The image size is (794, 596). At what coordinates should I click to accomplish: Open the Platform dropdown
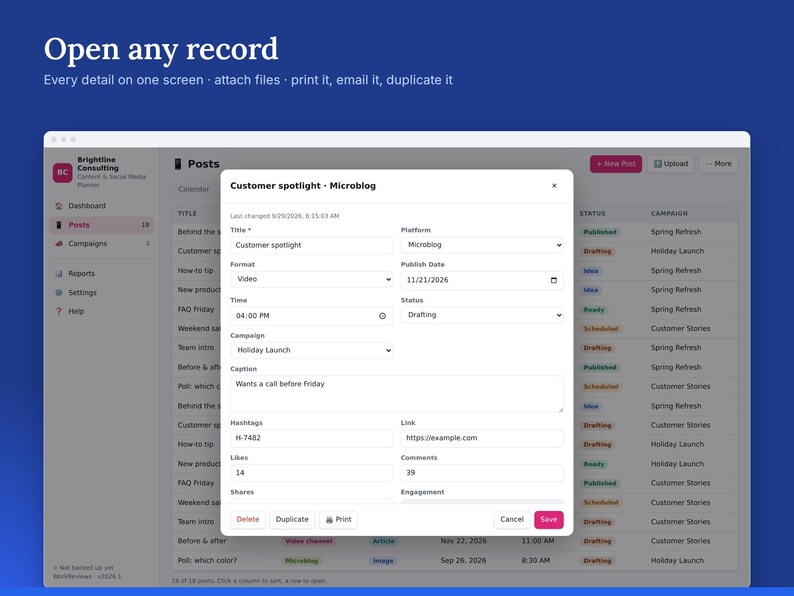click(482, 245)
